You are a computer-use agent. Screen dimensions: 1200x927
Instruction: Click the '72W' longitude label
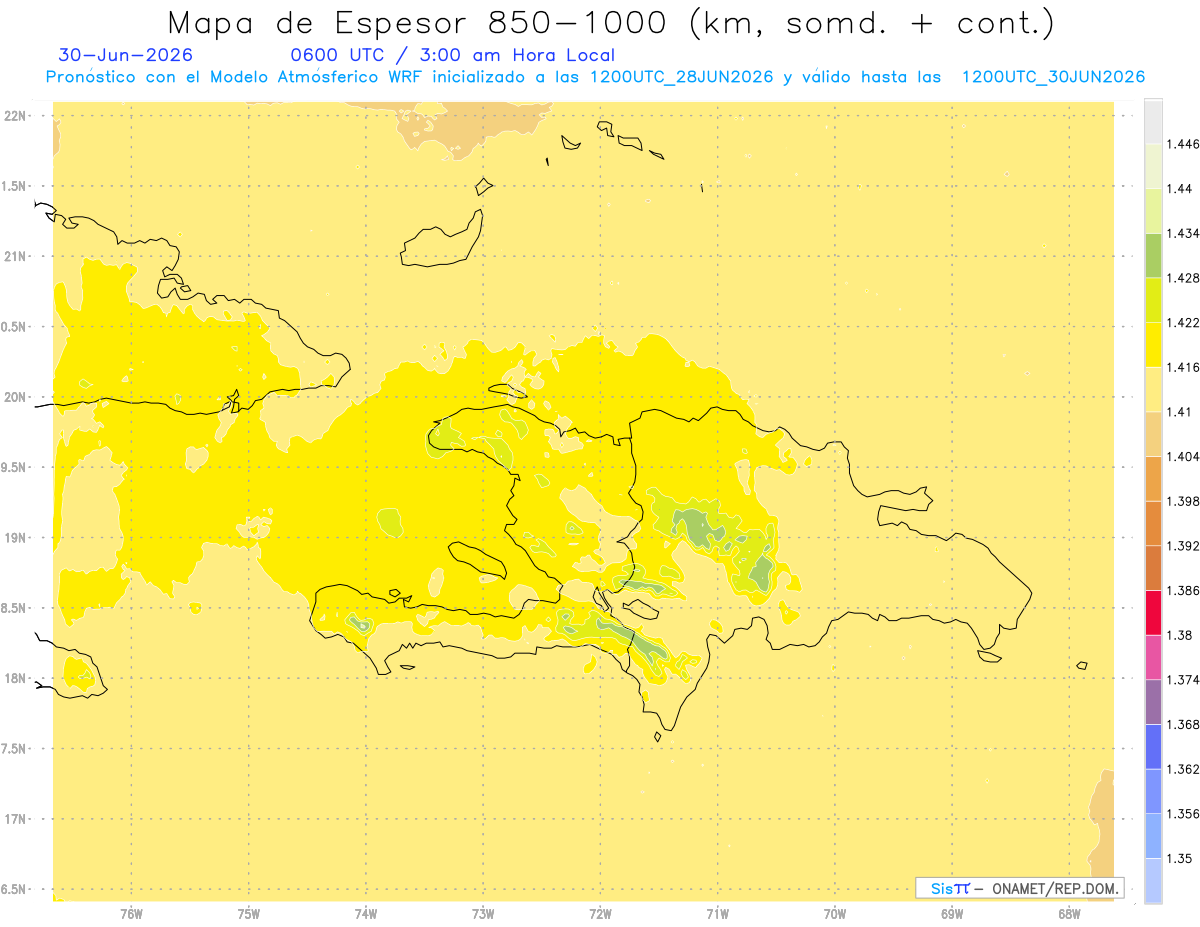click(x=601, y=914)
